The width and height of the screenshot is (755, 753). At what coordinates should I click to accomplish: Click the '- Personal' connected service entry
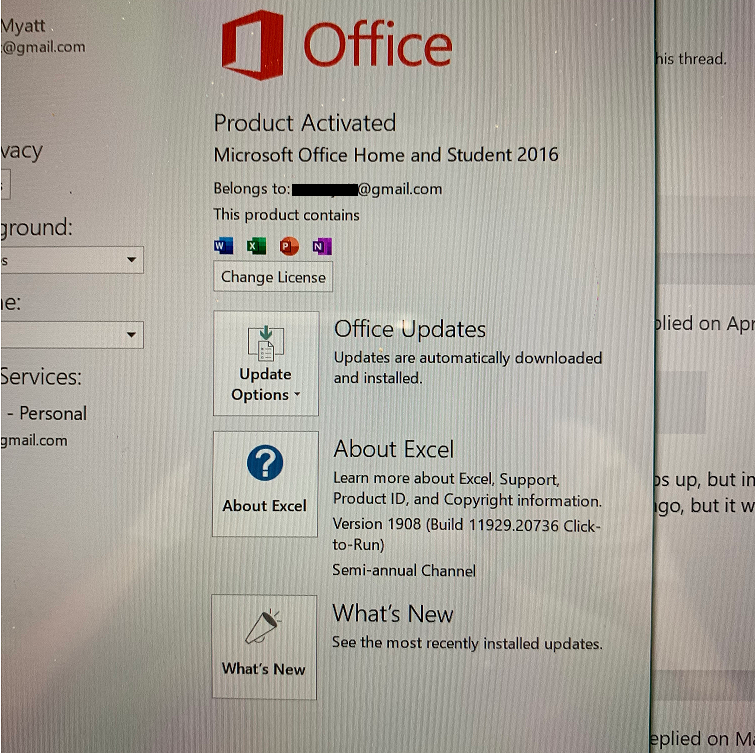[47, 413]
